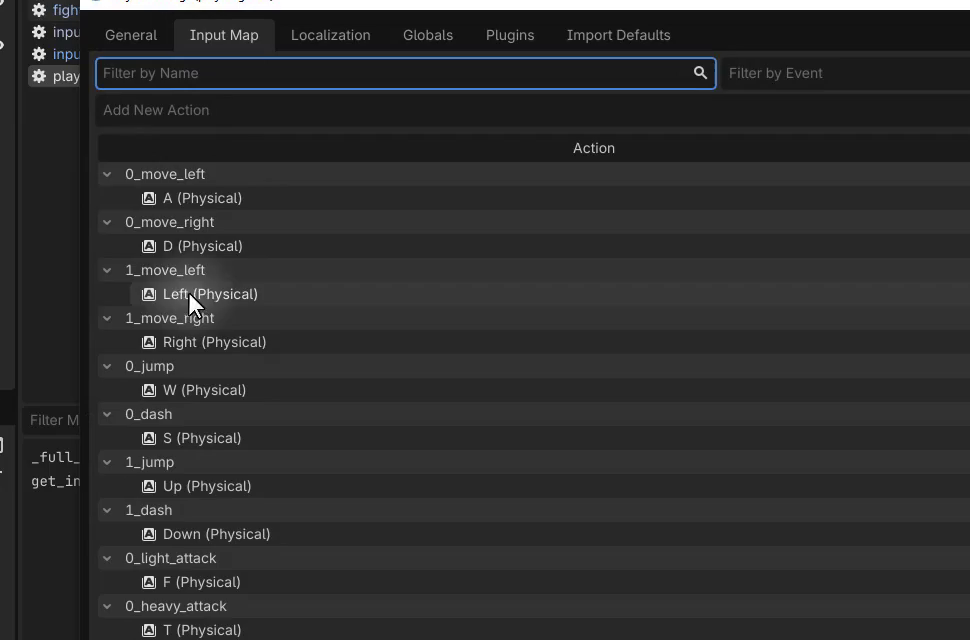Collapse the 0_light_attack action
Screen dimensions: 970x640
pos(107,558)
